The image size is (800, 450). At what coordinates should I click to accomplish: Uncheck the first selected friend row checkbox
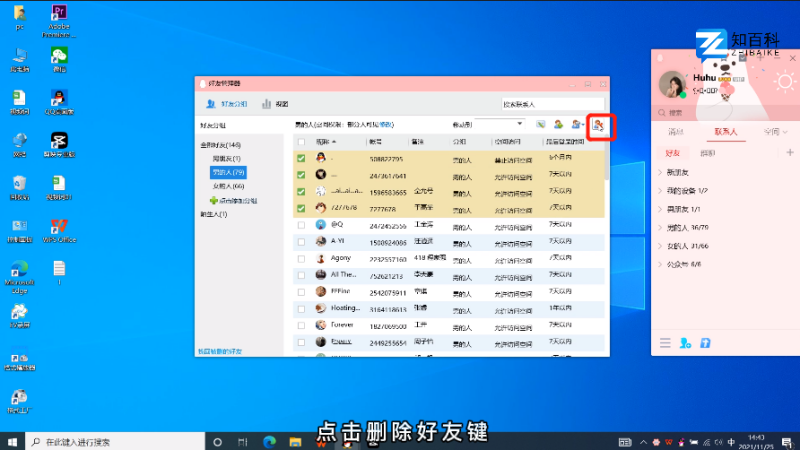coord(301,158)
